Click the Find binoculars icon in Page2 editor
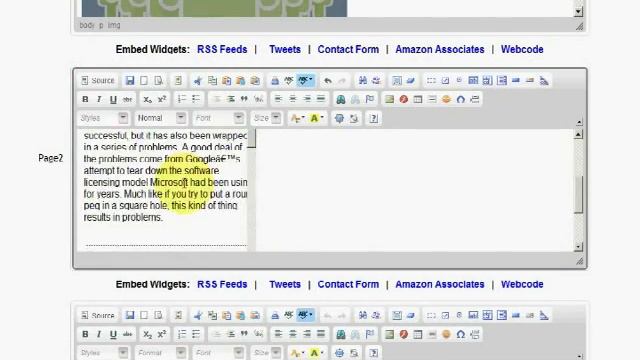Image resolution: width=640 pixels, height=360 pixels. point(362,80)
